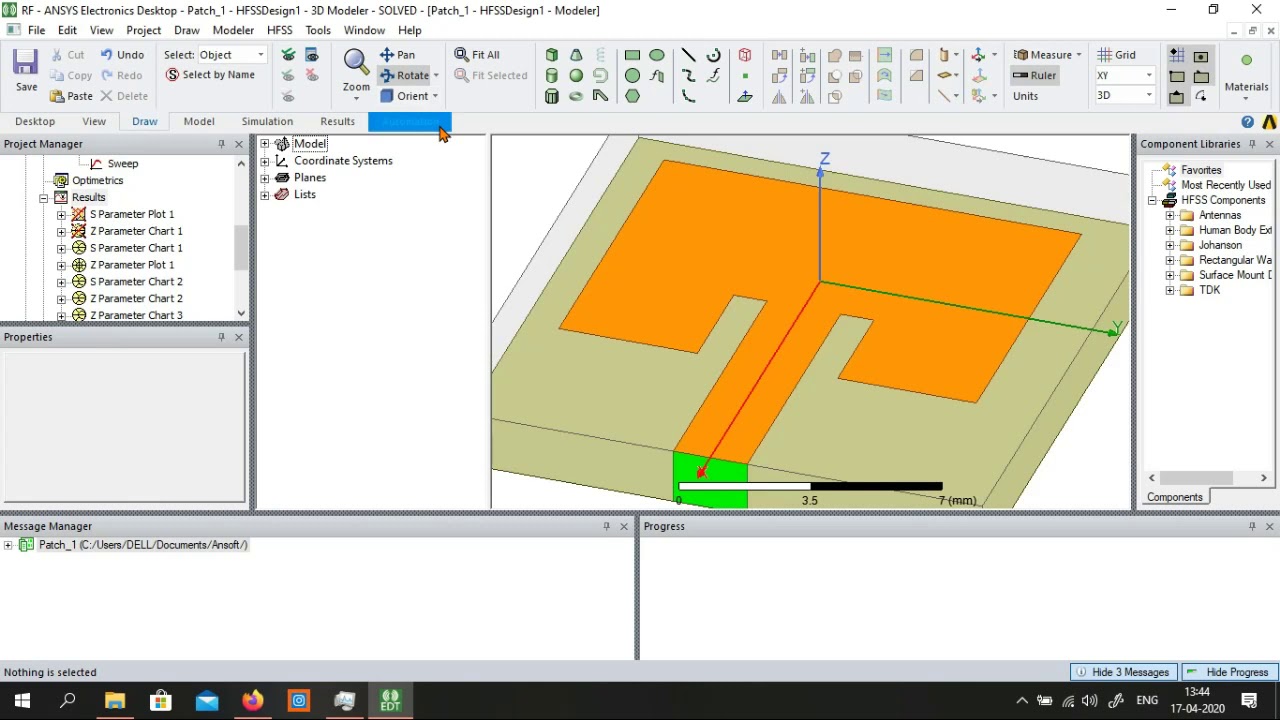The height and width of the screenshot is (720, 1280).
Task: Select the Draw Line tool
Action: pyautogui.click(x=688, y=55)
